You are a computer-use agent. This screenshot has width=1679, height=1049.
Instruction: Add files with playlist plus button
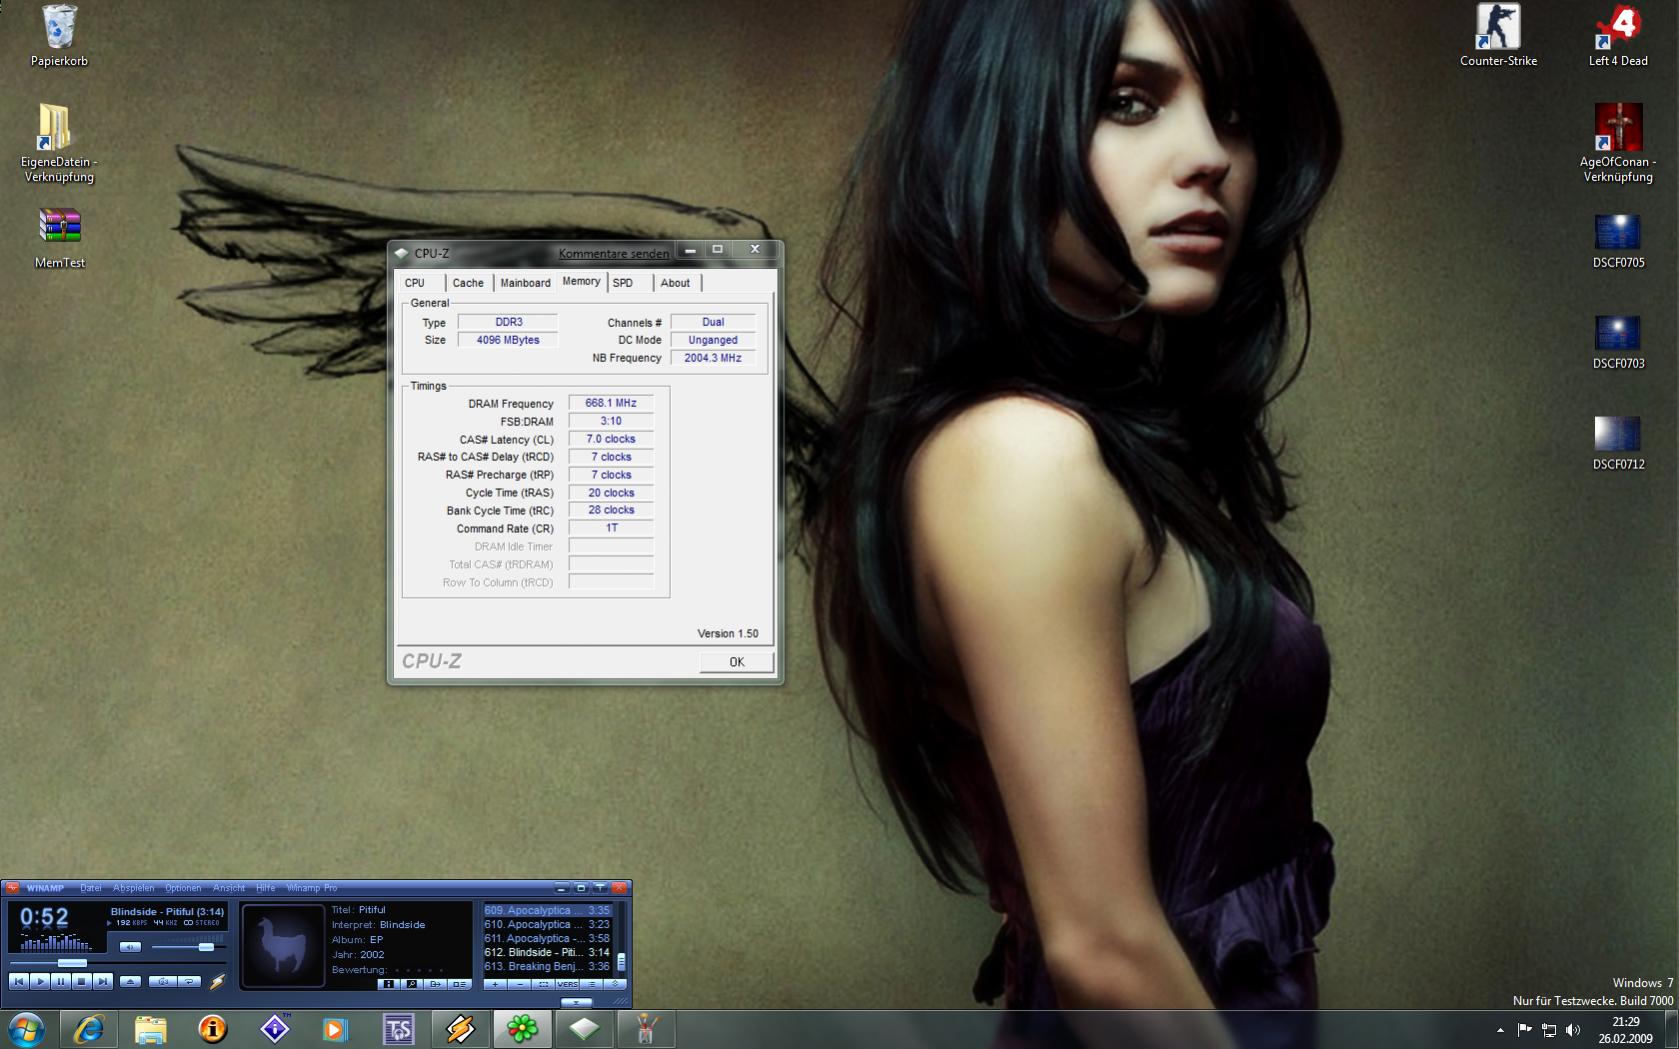tap(495, 984)
